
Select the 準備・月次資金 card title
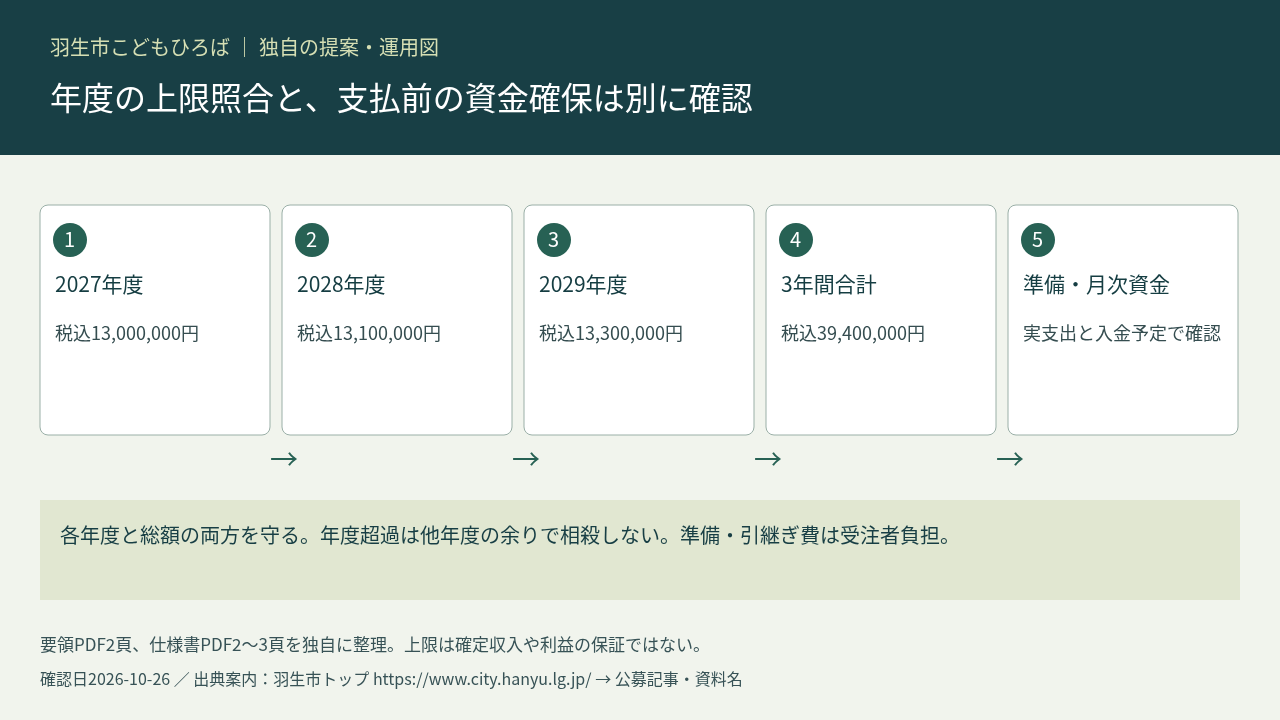[1096, 285]
